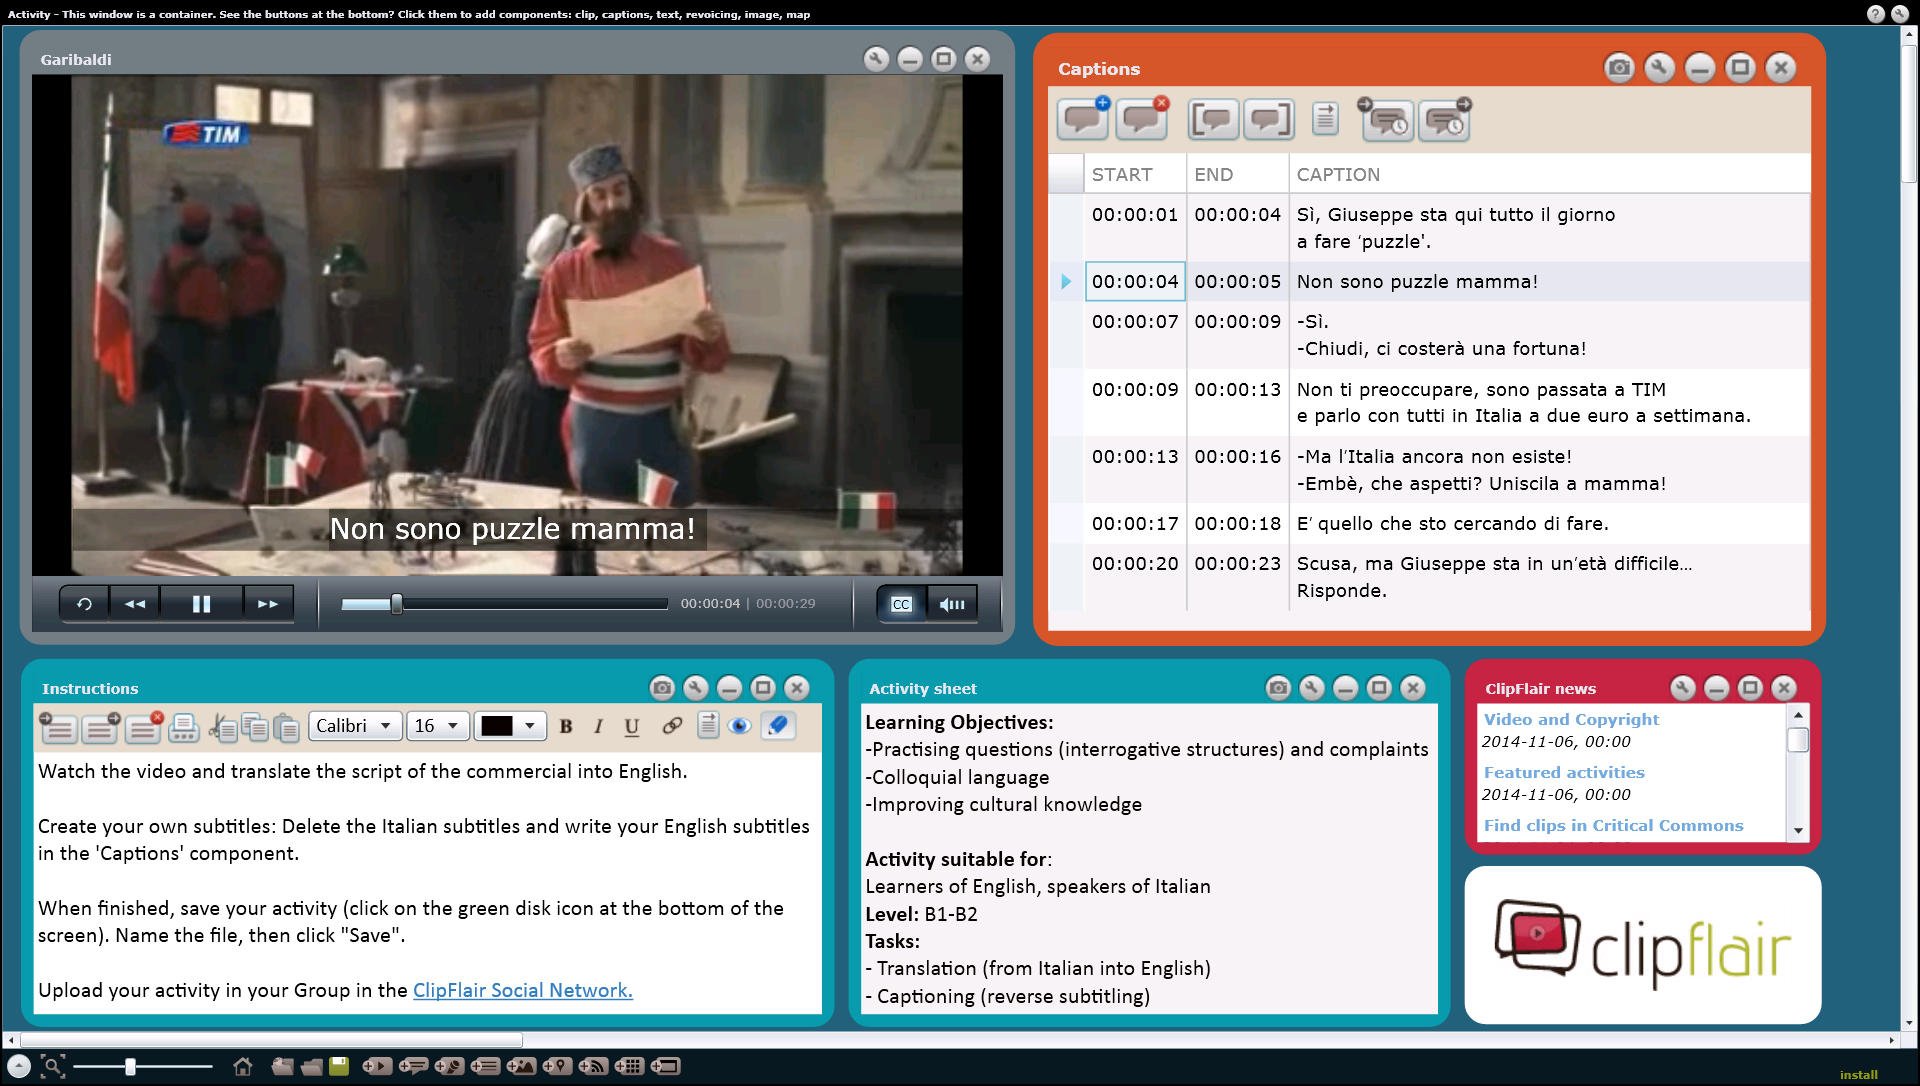This screenshot has width=1920, height=1086.
Task: Add a clip component from the bottom bar
Action: (x=377, y=1066)
